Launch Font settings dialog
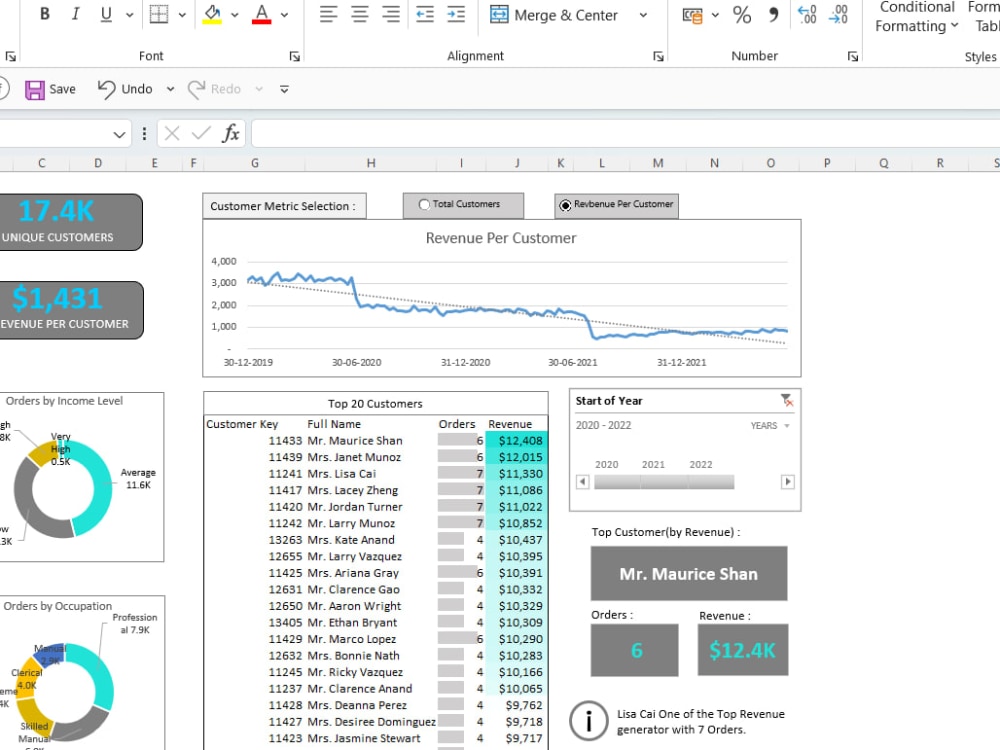Viewport: 1000px width, 750px height. [x=295, y=57]
